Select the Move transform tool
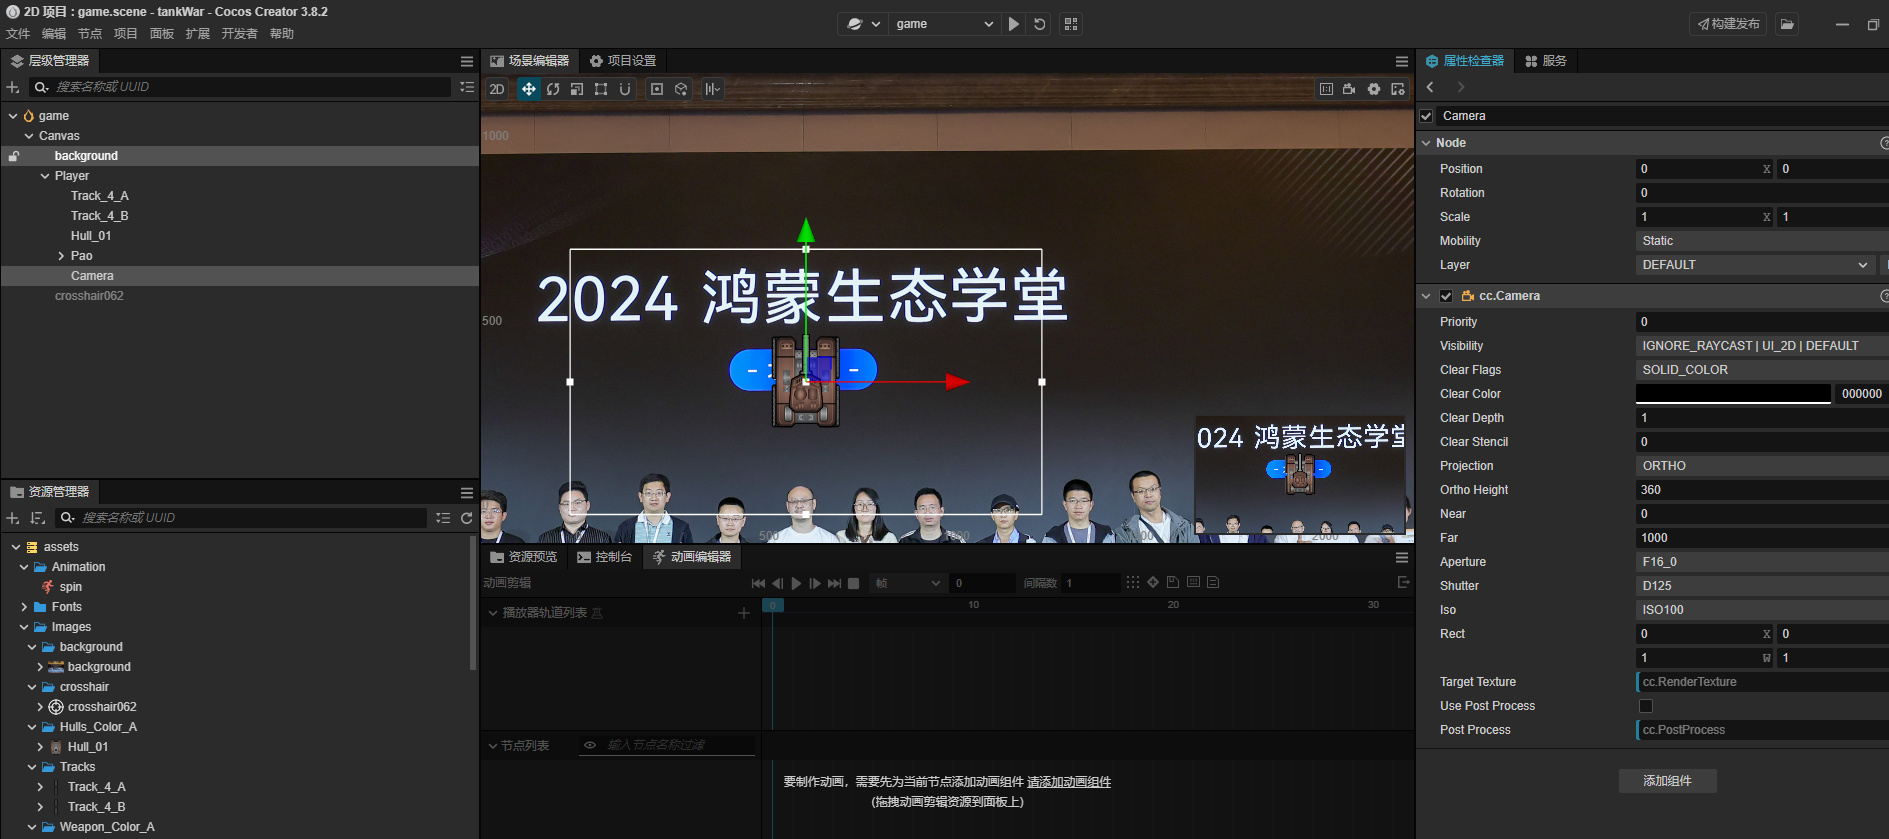The width and height of the screenshot is (1889, 839). tap(529, 89)
